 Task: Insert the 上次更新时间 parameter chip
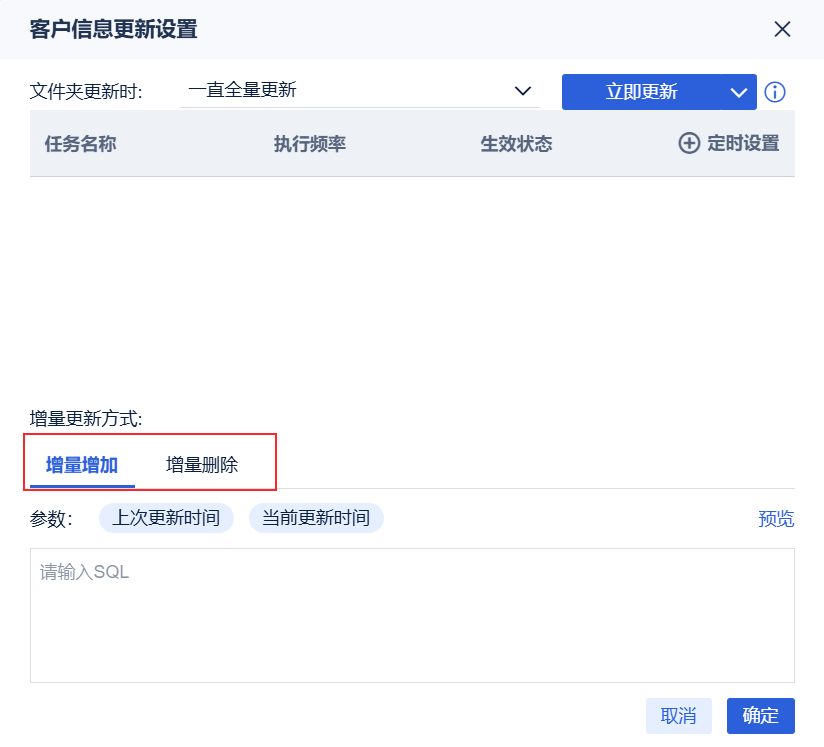[x=166, y=518]
